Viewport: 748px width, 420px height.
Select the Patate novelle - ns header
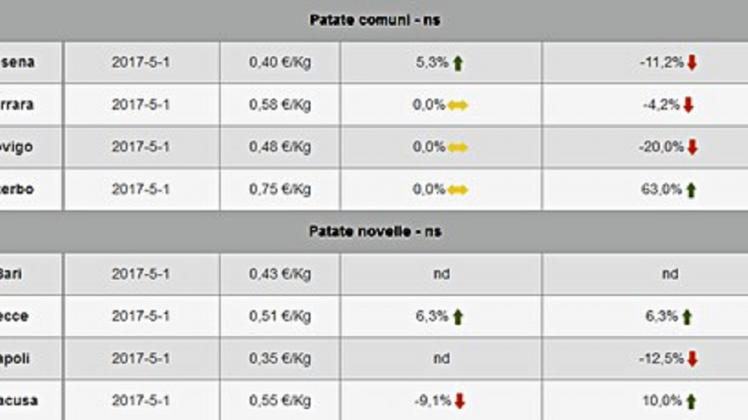375,231
